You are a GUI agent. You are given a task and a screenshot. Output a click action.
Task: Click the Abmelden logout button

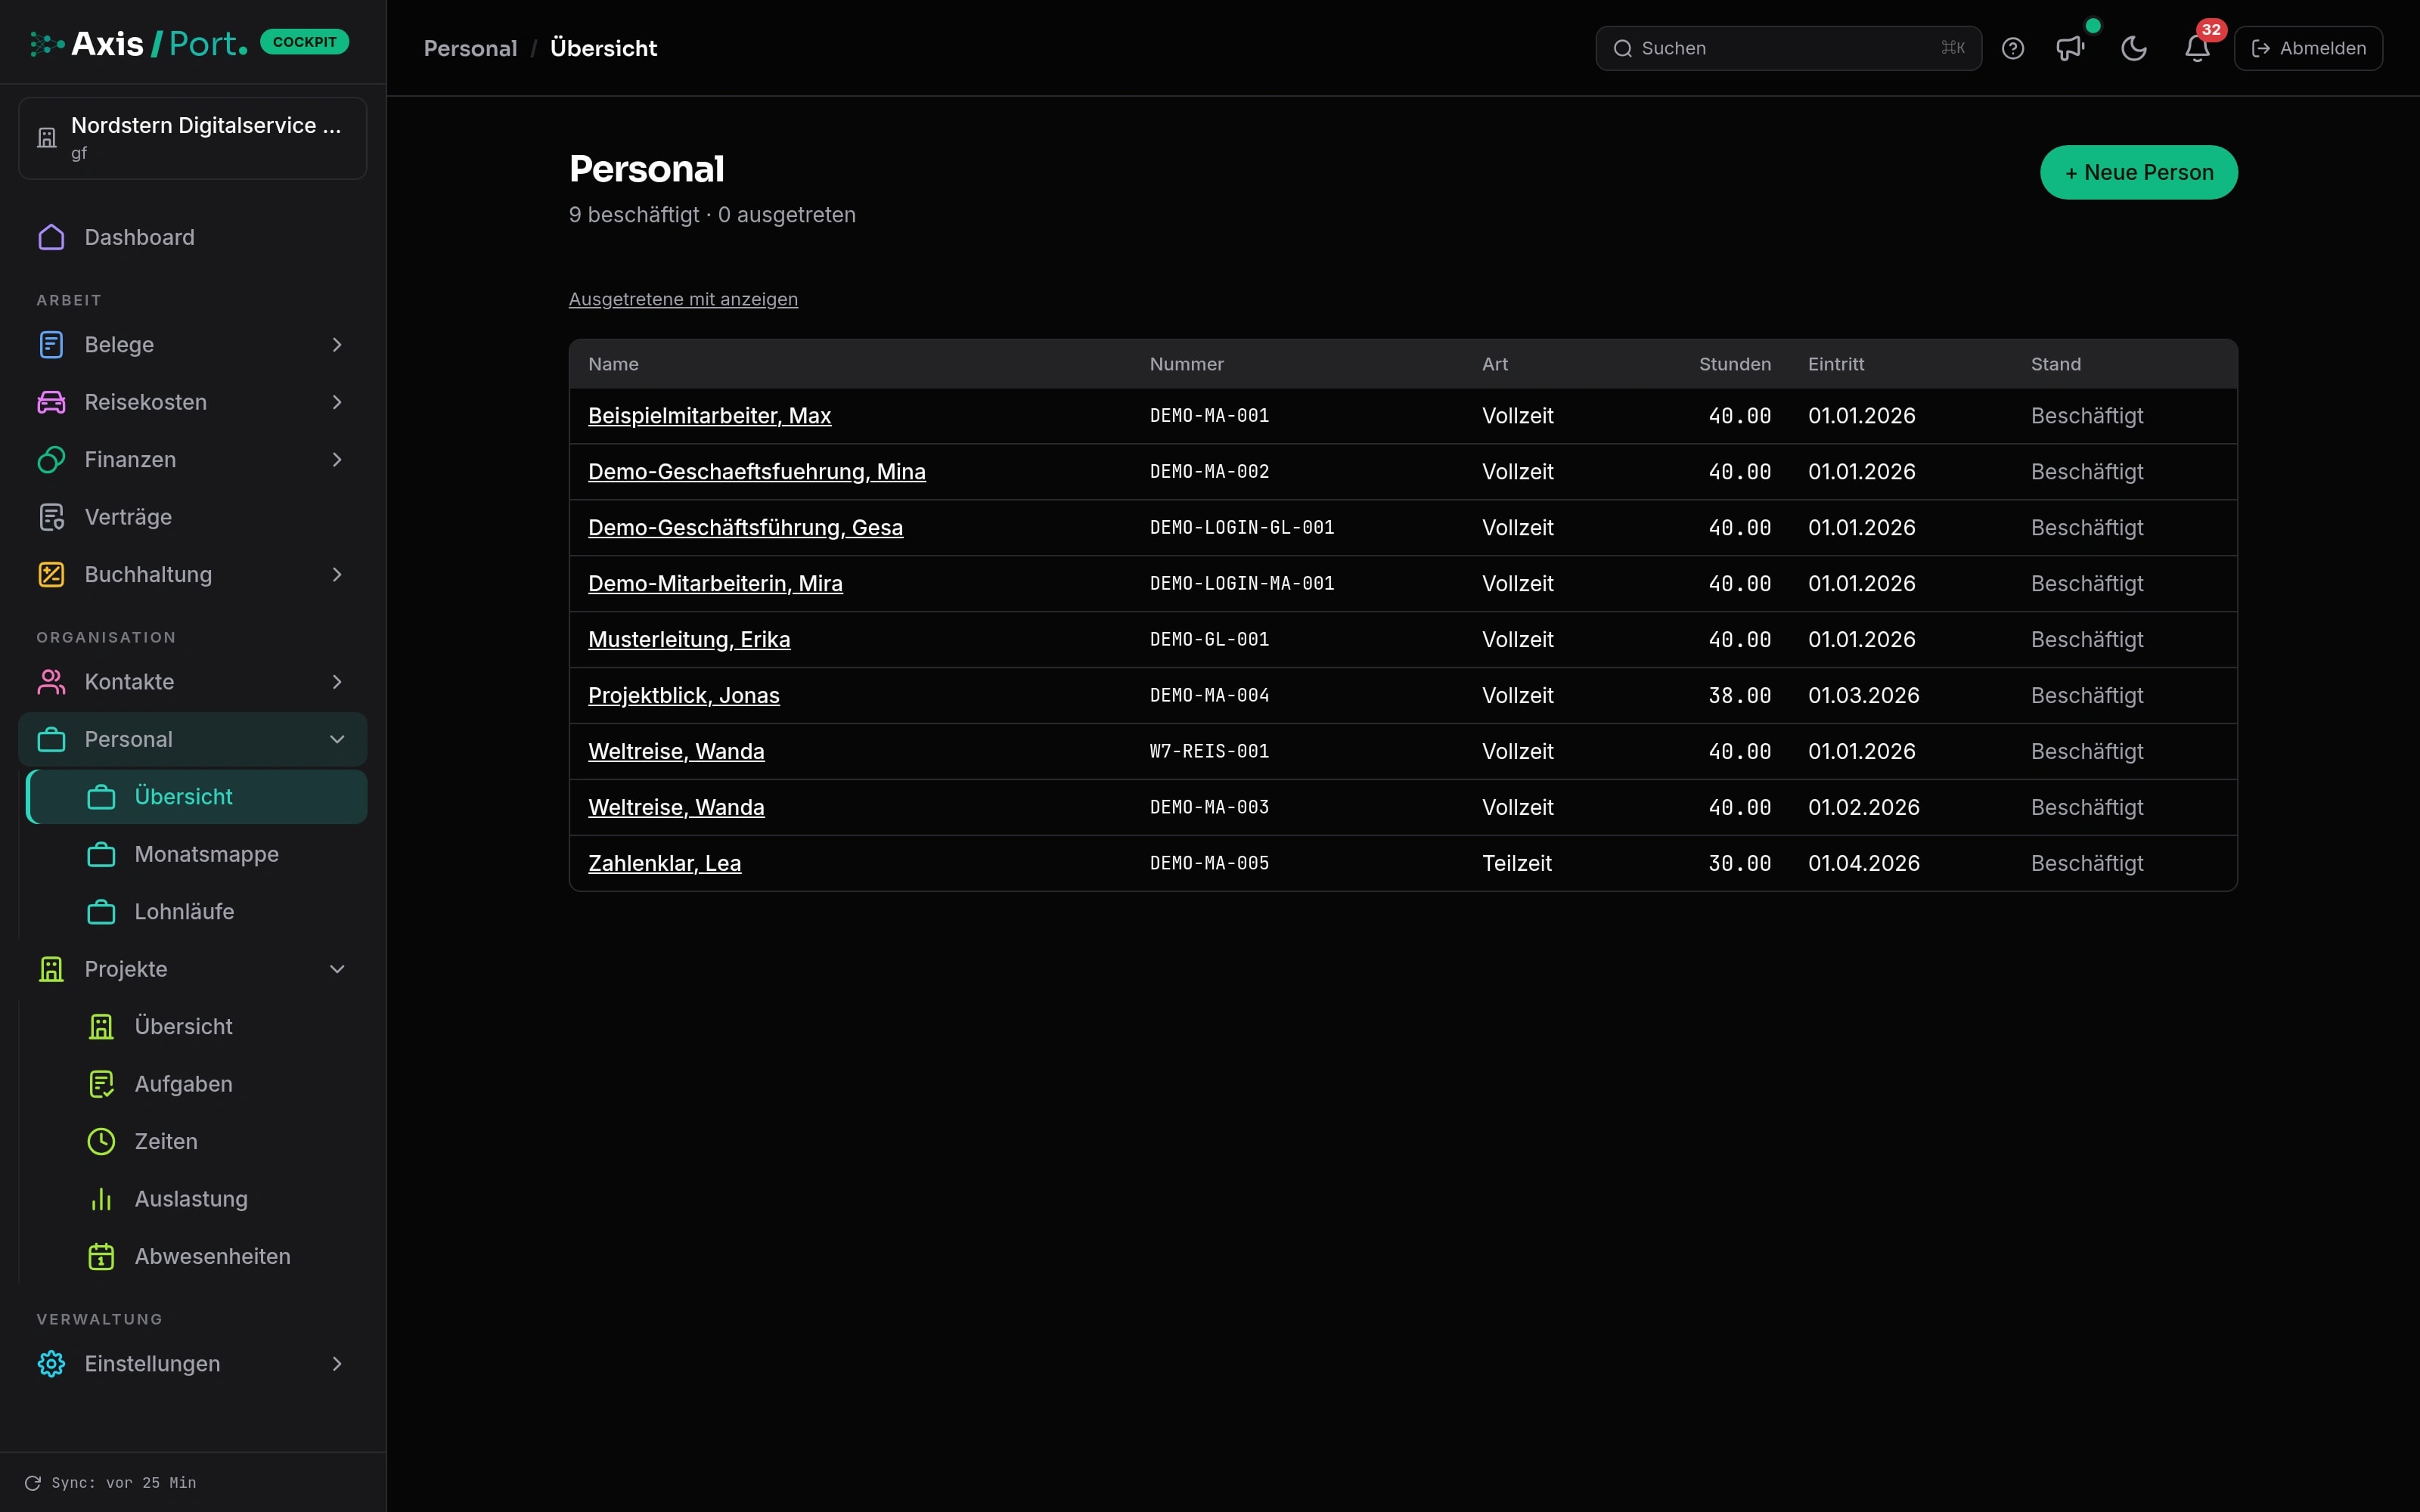click(x=2308, y=48)
